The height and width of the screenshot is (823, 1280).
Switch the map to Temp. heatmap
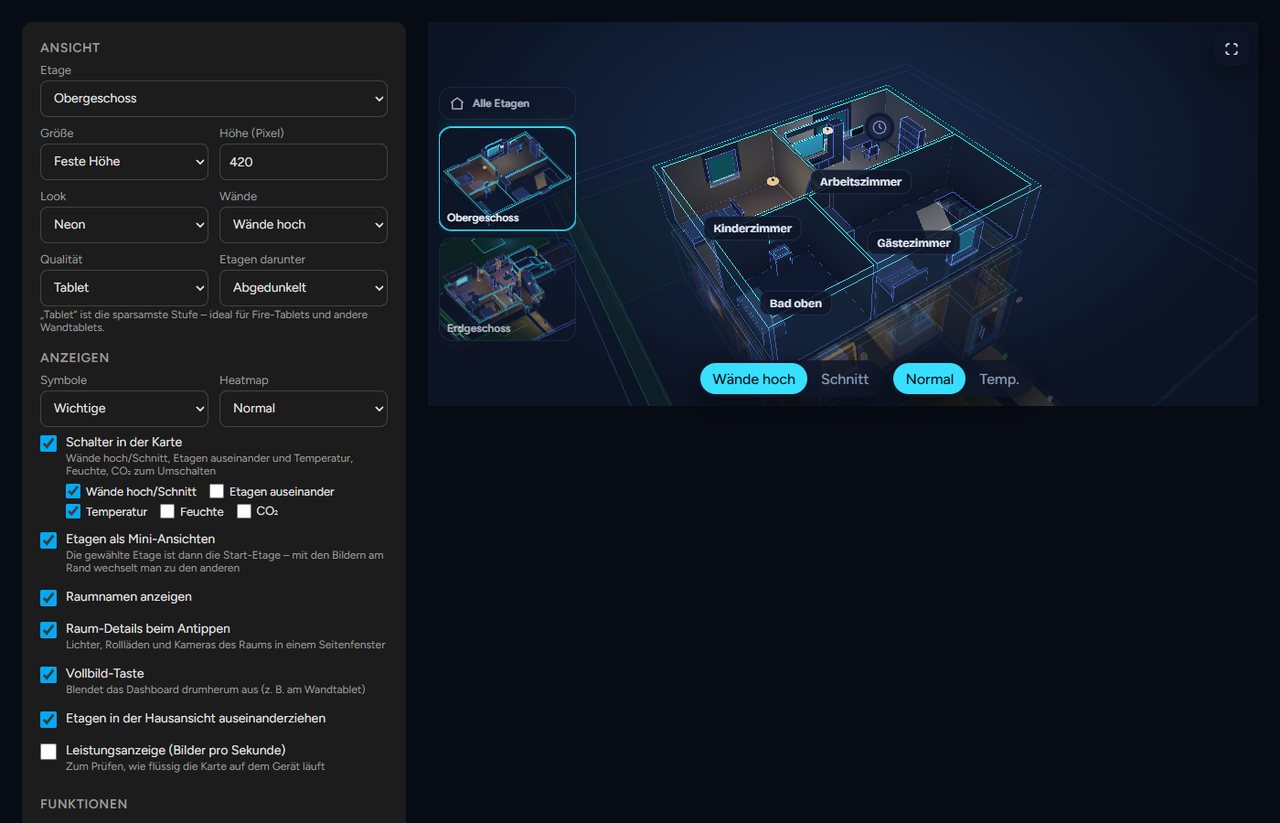999,379
